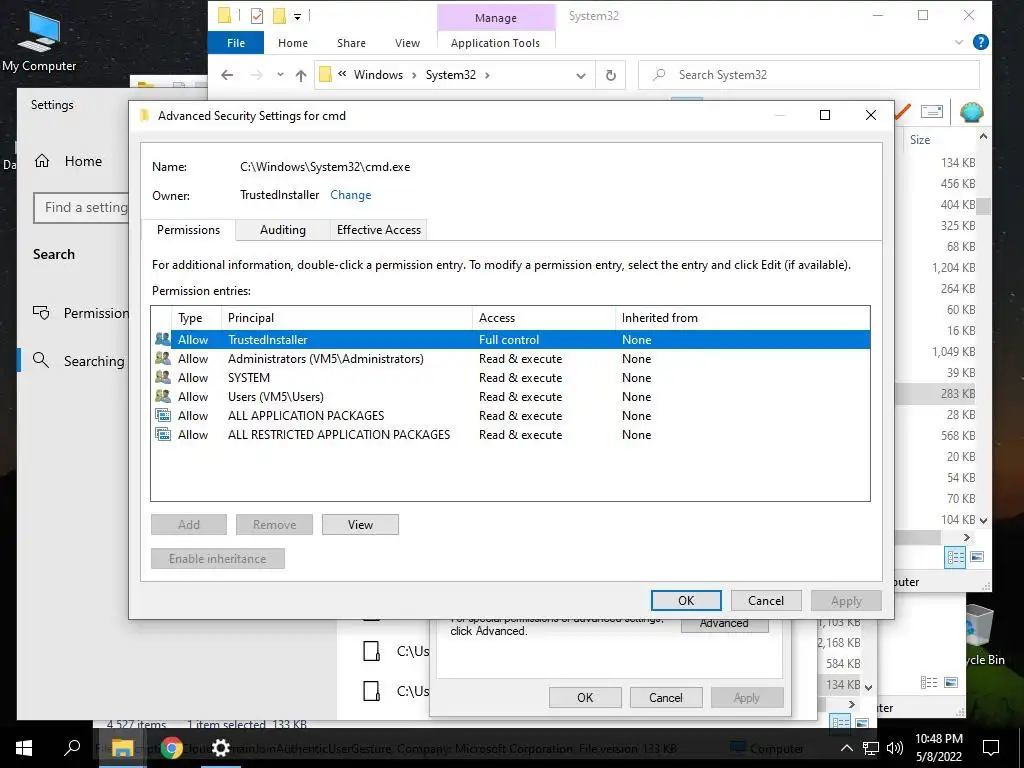Click the Advanced button in properties dialog behind
The width and height of the screenshot is (1024, 768).
pos(724,625)
